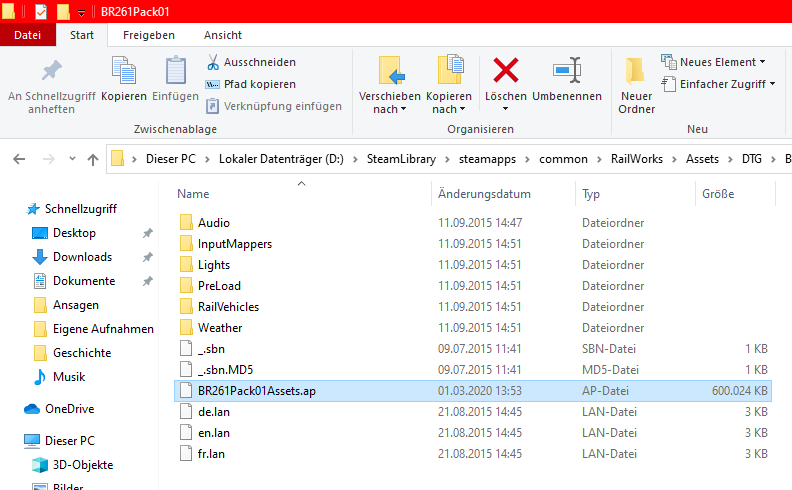Click RailWorks breadcrumb segment

pos(637,159)
